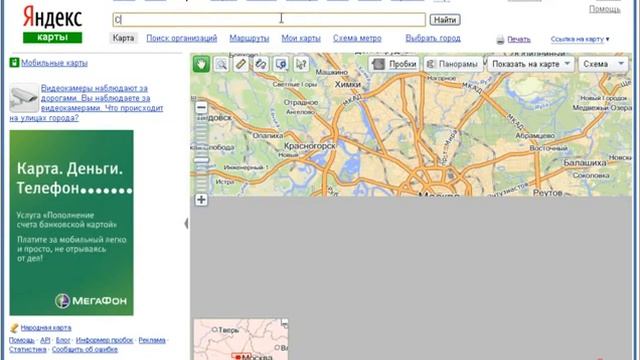The height and width of the screenshot is (360, 640).
Task: Click the Печать link
Action: pos(519,40)
